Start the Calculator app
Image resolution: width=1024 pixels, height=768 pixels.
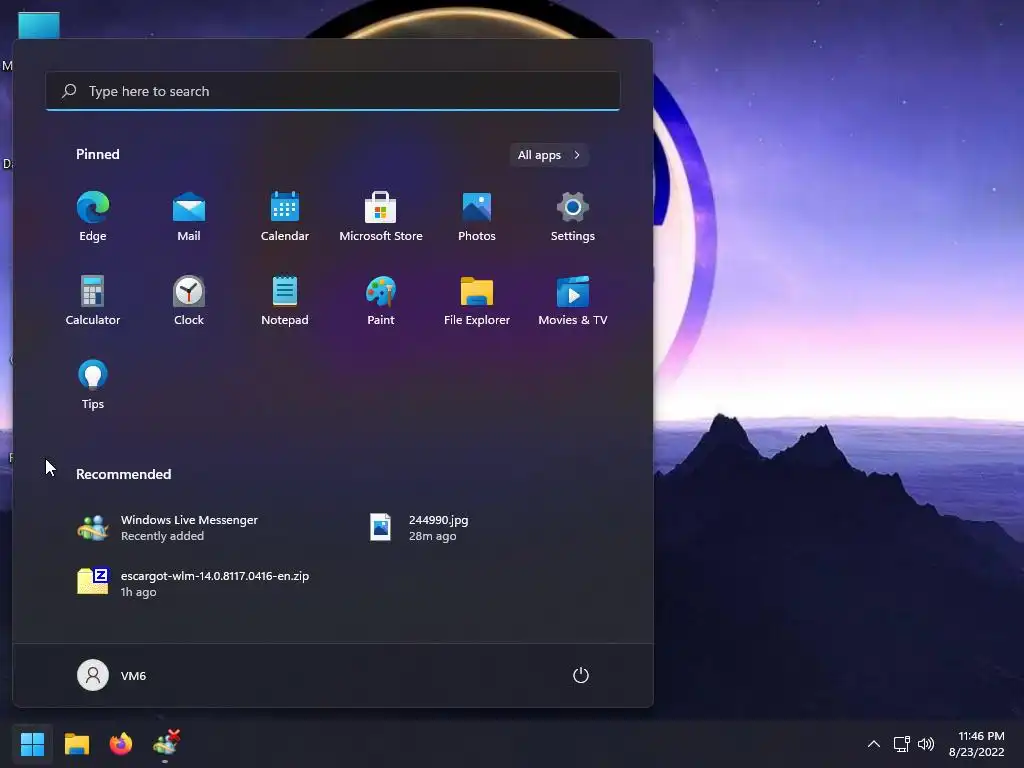[x=93, y=300]
